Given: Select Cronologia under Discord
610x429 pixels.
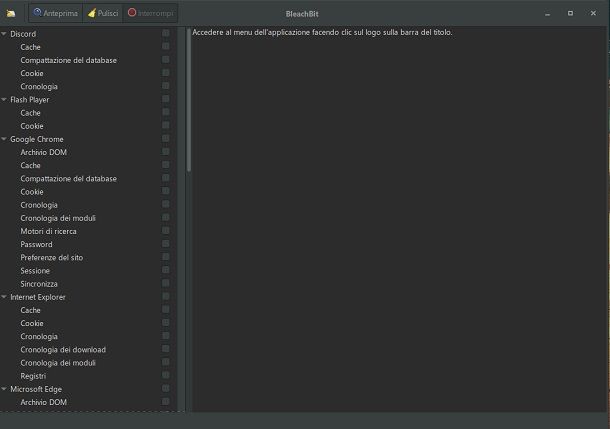Looking at the screenshot, I should 39,87.
